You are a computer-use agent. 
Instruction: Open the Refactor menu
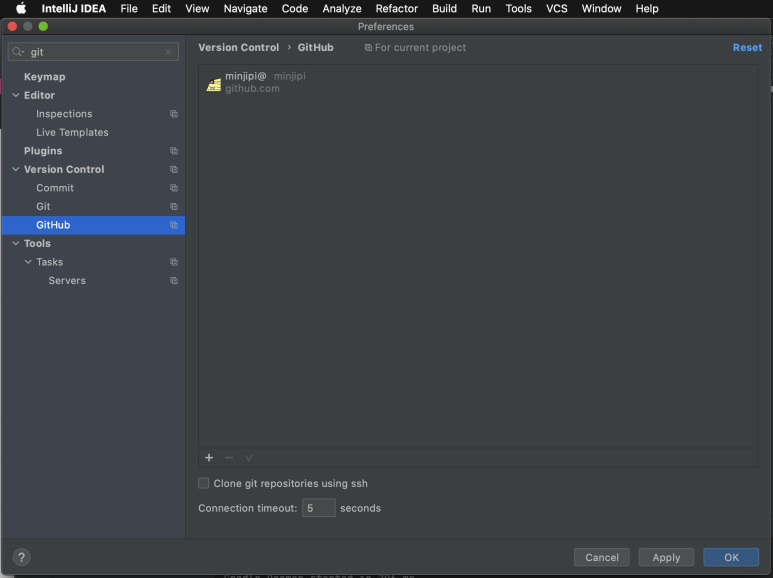point(397,8)
